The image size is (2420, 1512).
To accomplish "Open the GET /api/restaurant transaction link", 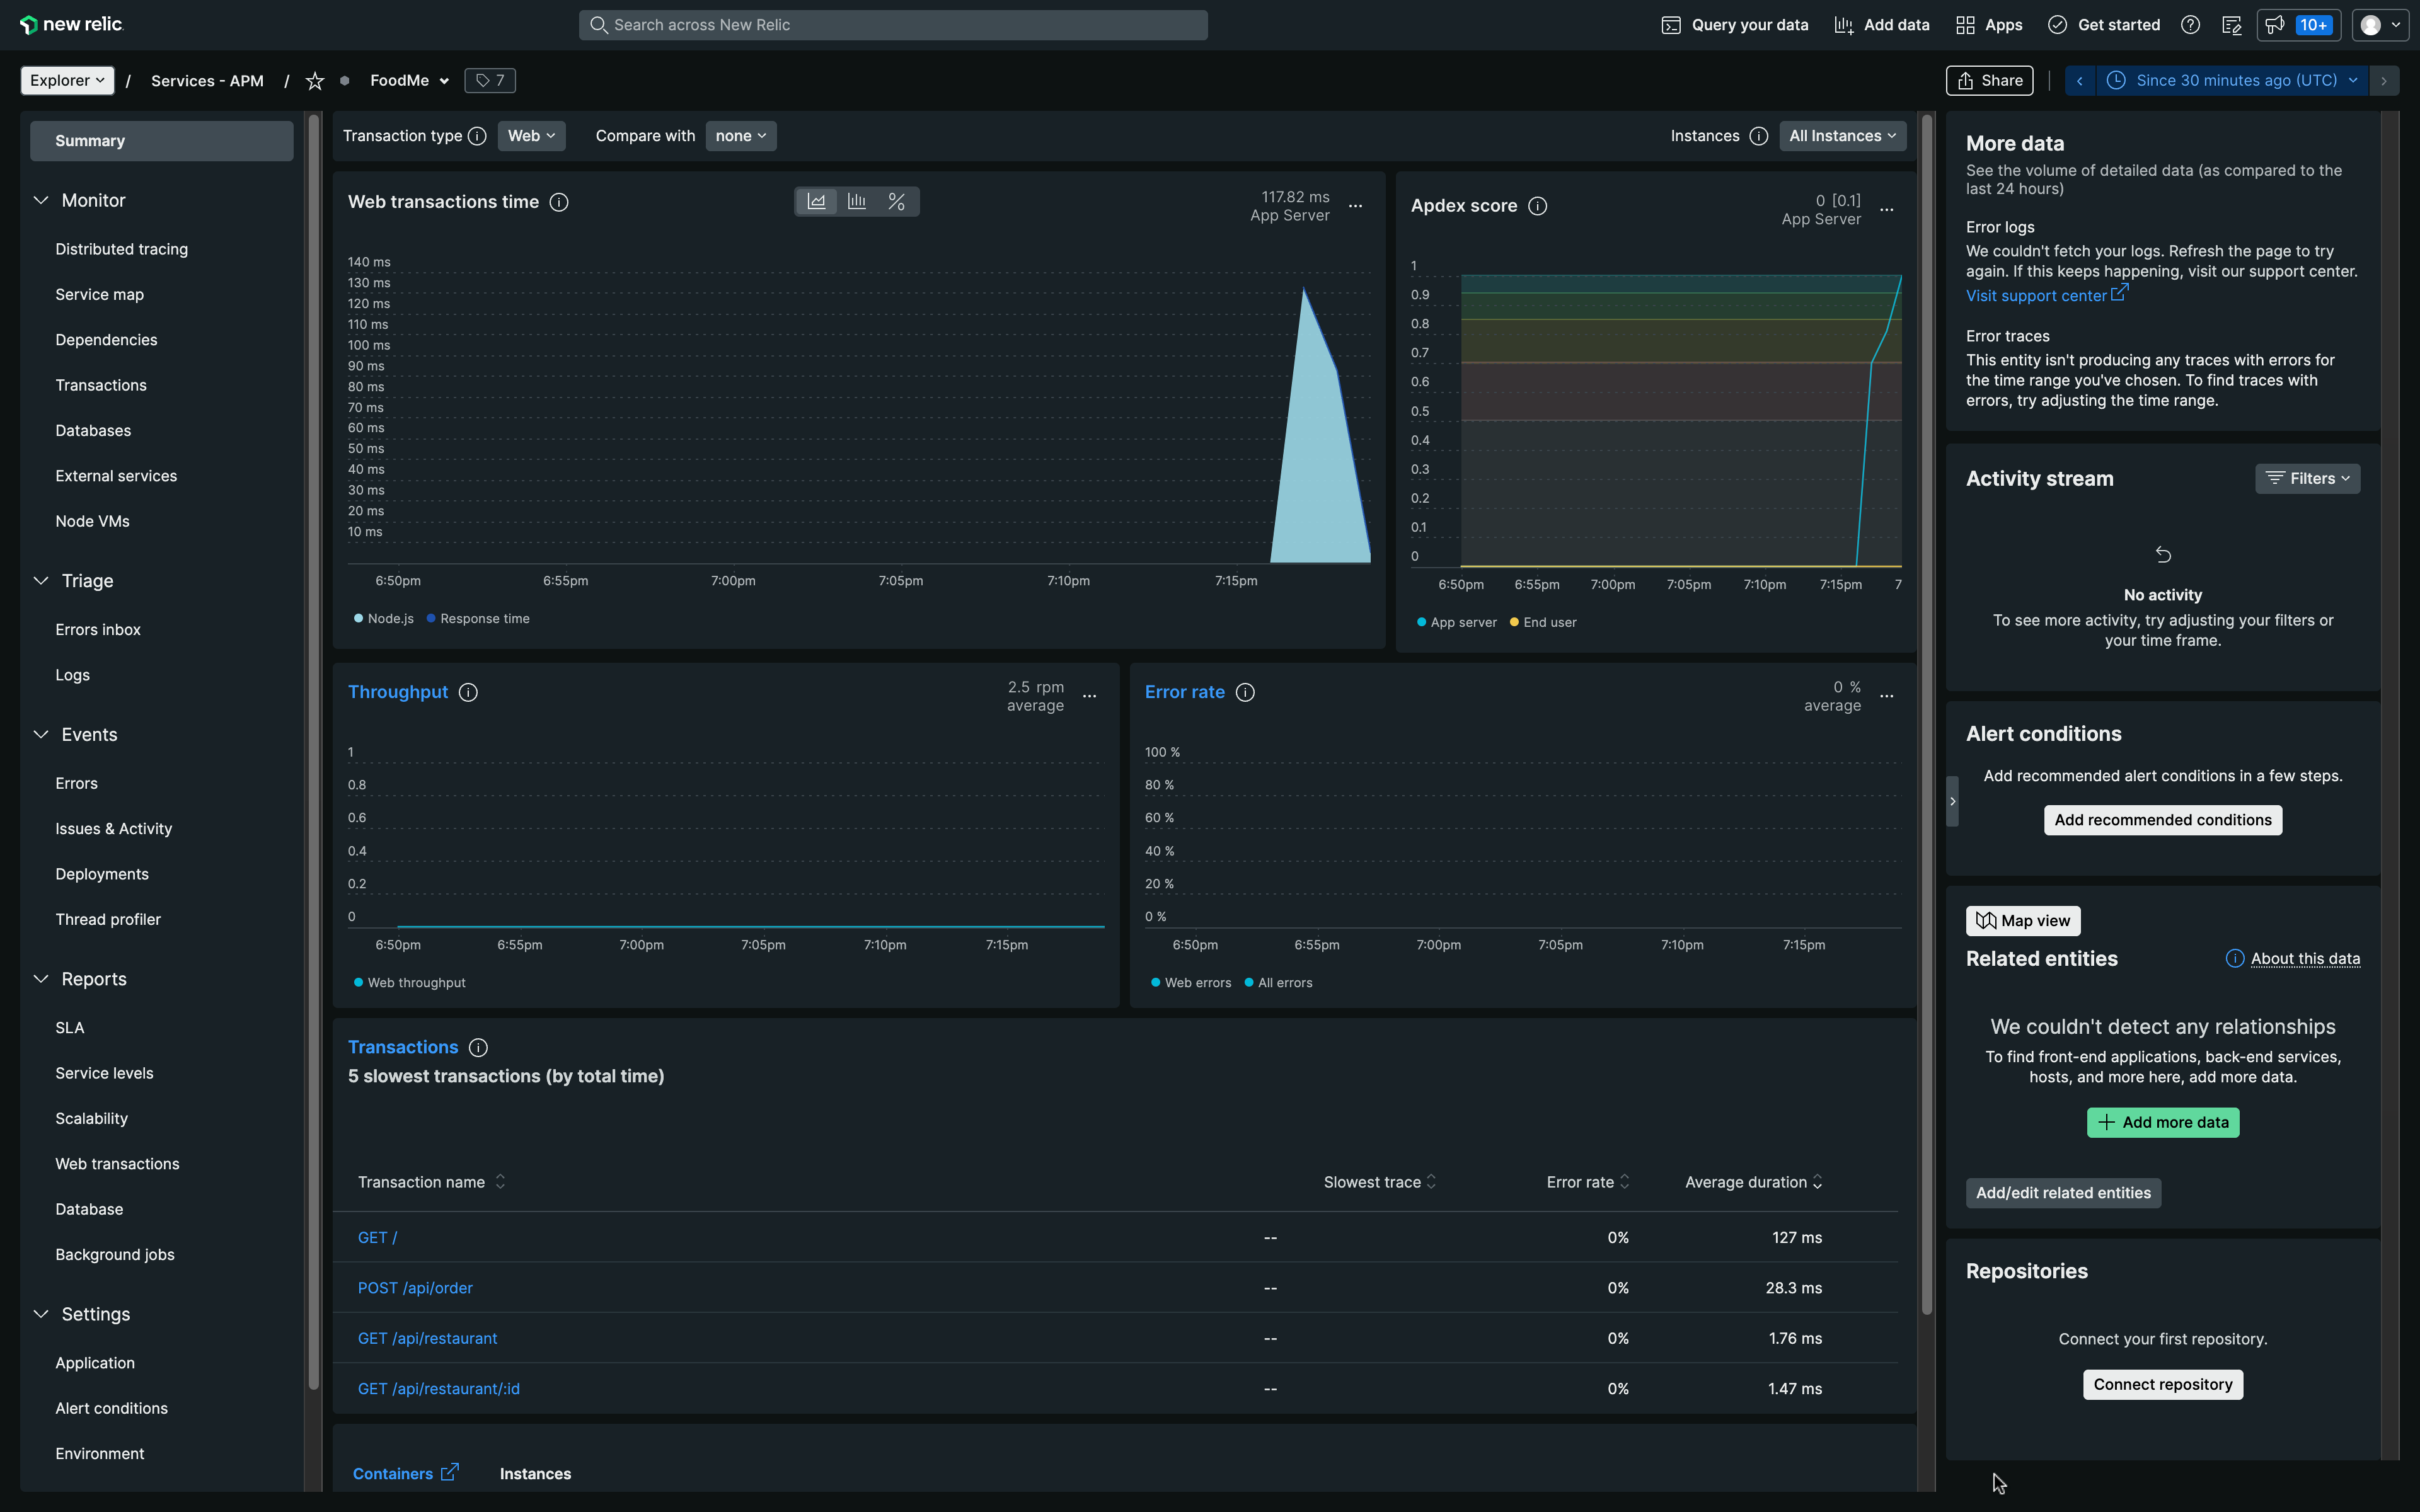I will [427, 1338].
